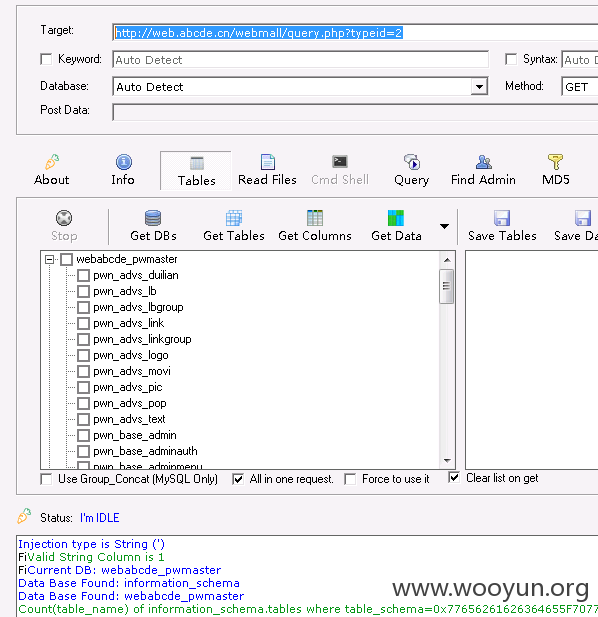The width and height of the screenshot is (598, 617).
Task: Select the pwn_base_admin table name
Action: tap(135, 435)
